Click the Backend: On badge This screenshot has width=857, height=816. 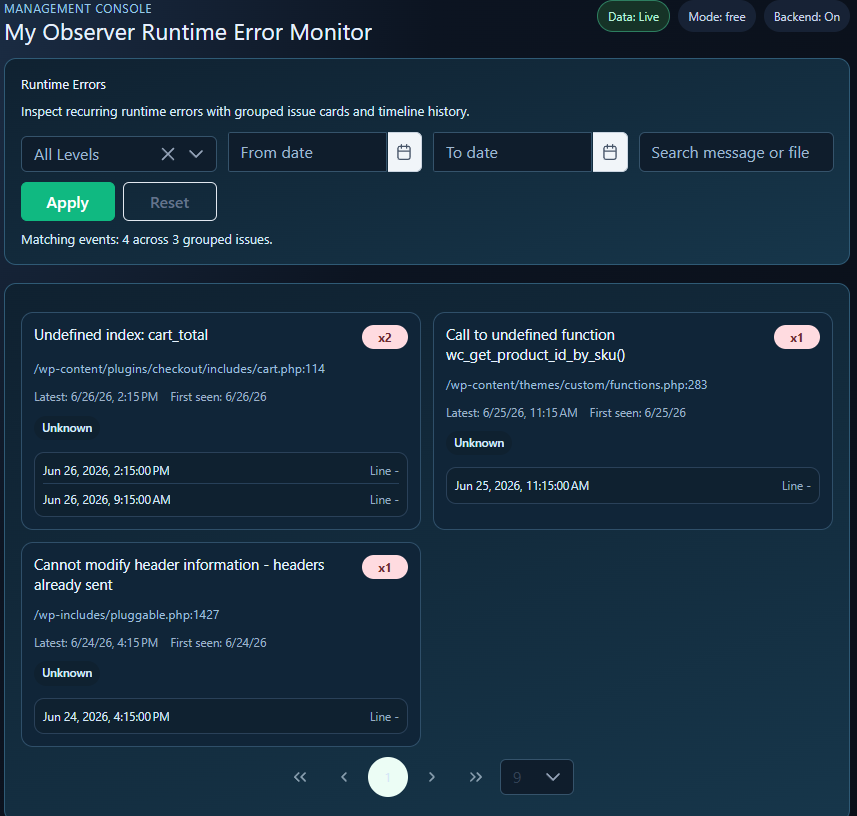click(x=807, y=16)
